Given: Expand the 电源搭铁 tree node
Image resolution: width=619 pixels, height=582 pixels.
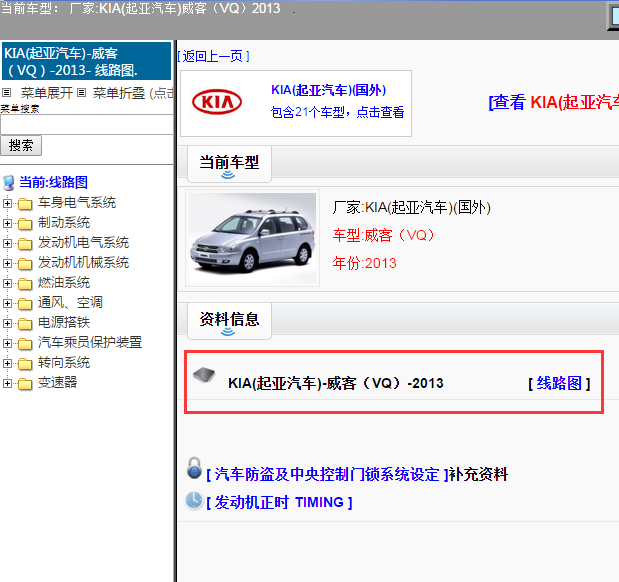Looking at the screenshot, I should pos(7,323).
